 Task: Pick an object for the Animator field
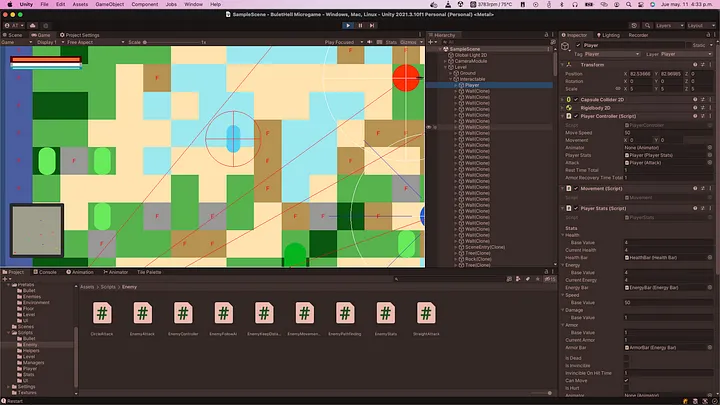[x=710, y=148]
